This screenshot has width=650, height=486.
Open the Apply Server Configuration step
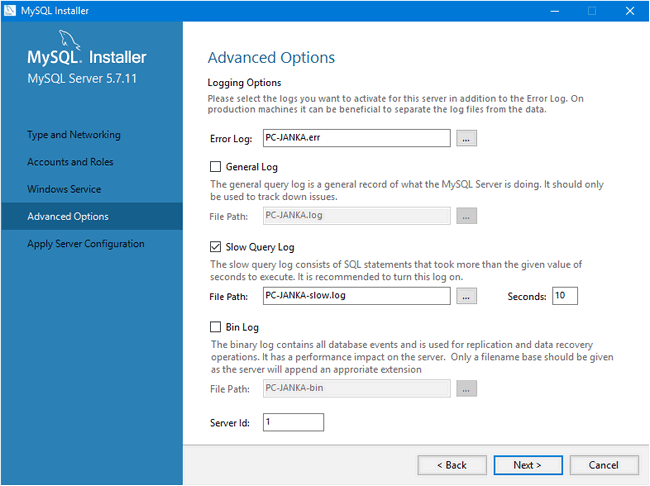(86, 244)
